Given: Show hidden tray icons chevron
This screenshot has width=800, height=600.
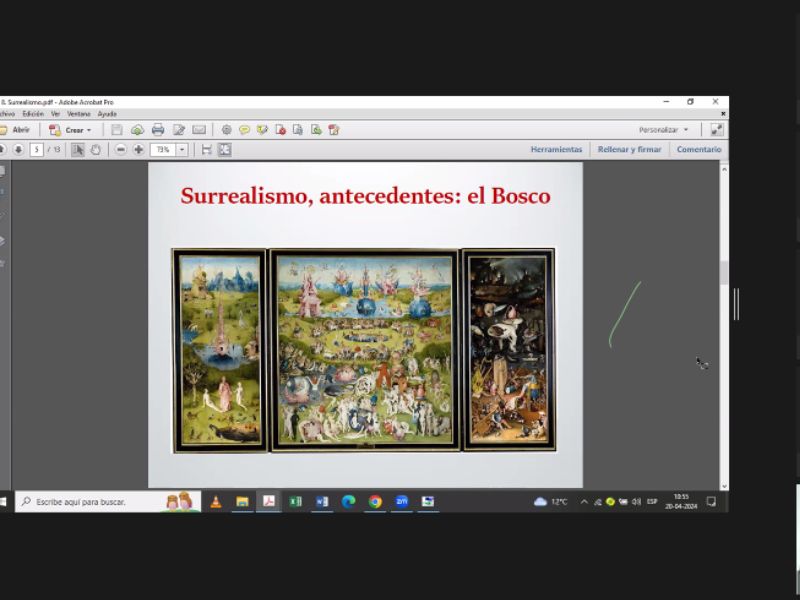Looking at the screenshot, I should coord(584,502).
